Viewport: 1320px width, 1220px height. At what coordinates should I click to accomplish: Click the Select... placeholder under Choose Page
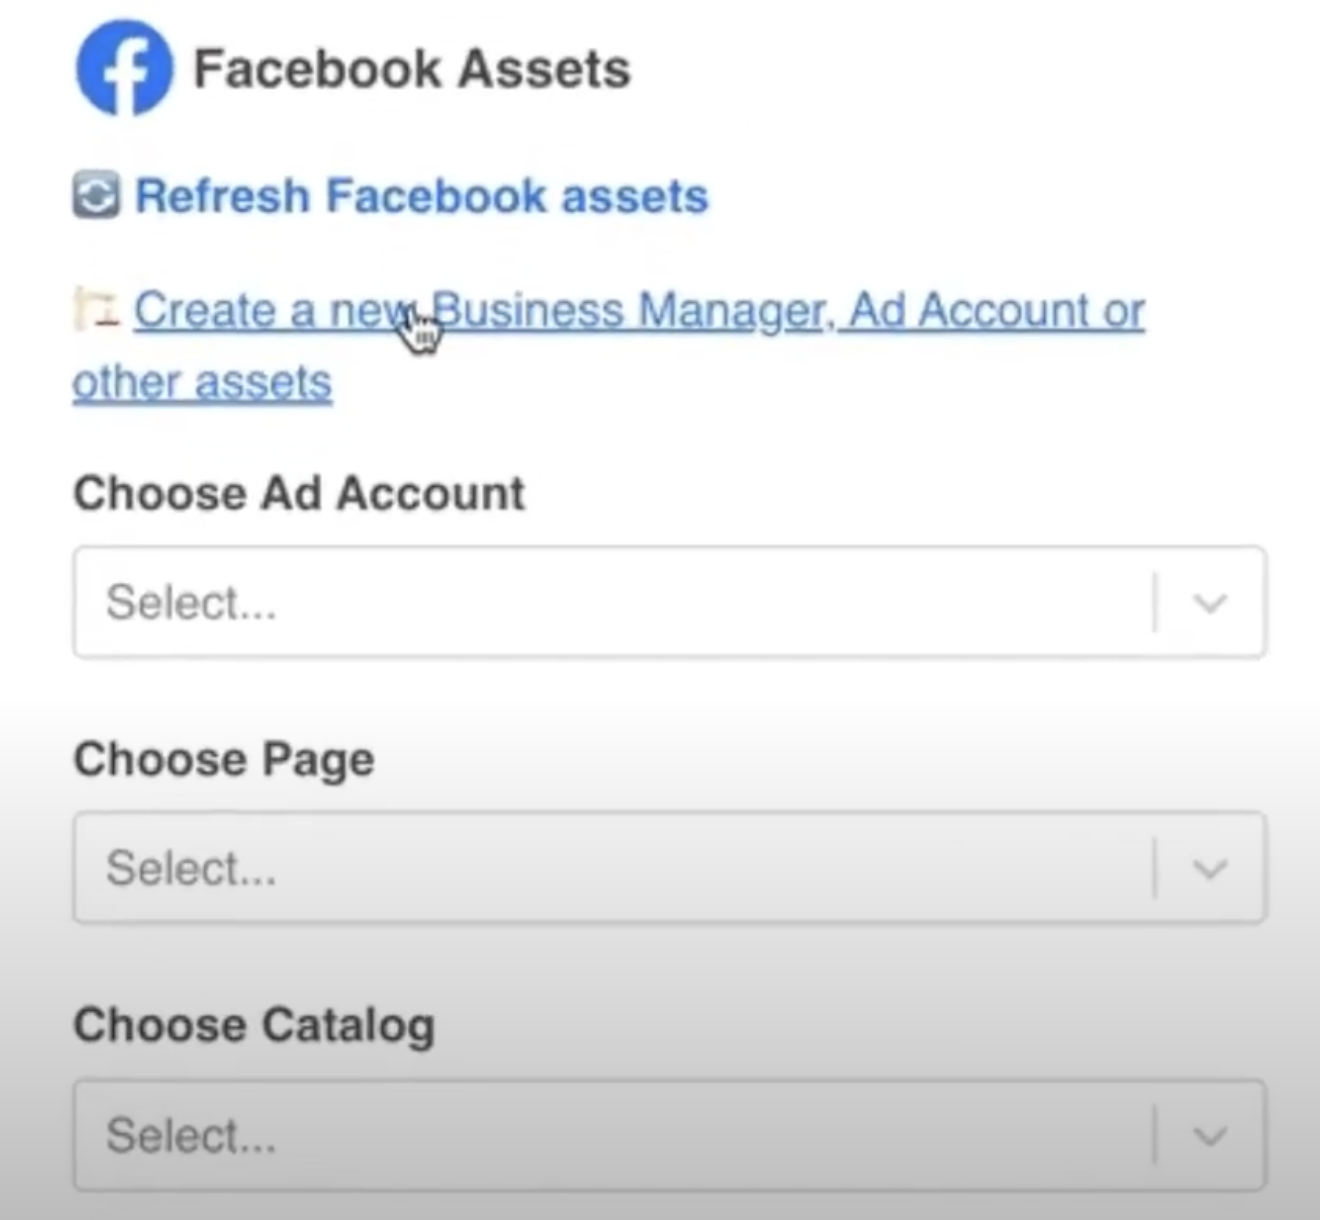[191, 868]
